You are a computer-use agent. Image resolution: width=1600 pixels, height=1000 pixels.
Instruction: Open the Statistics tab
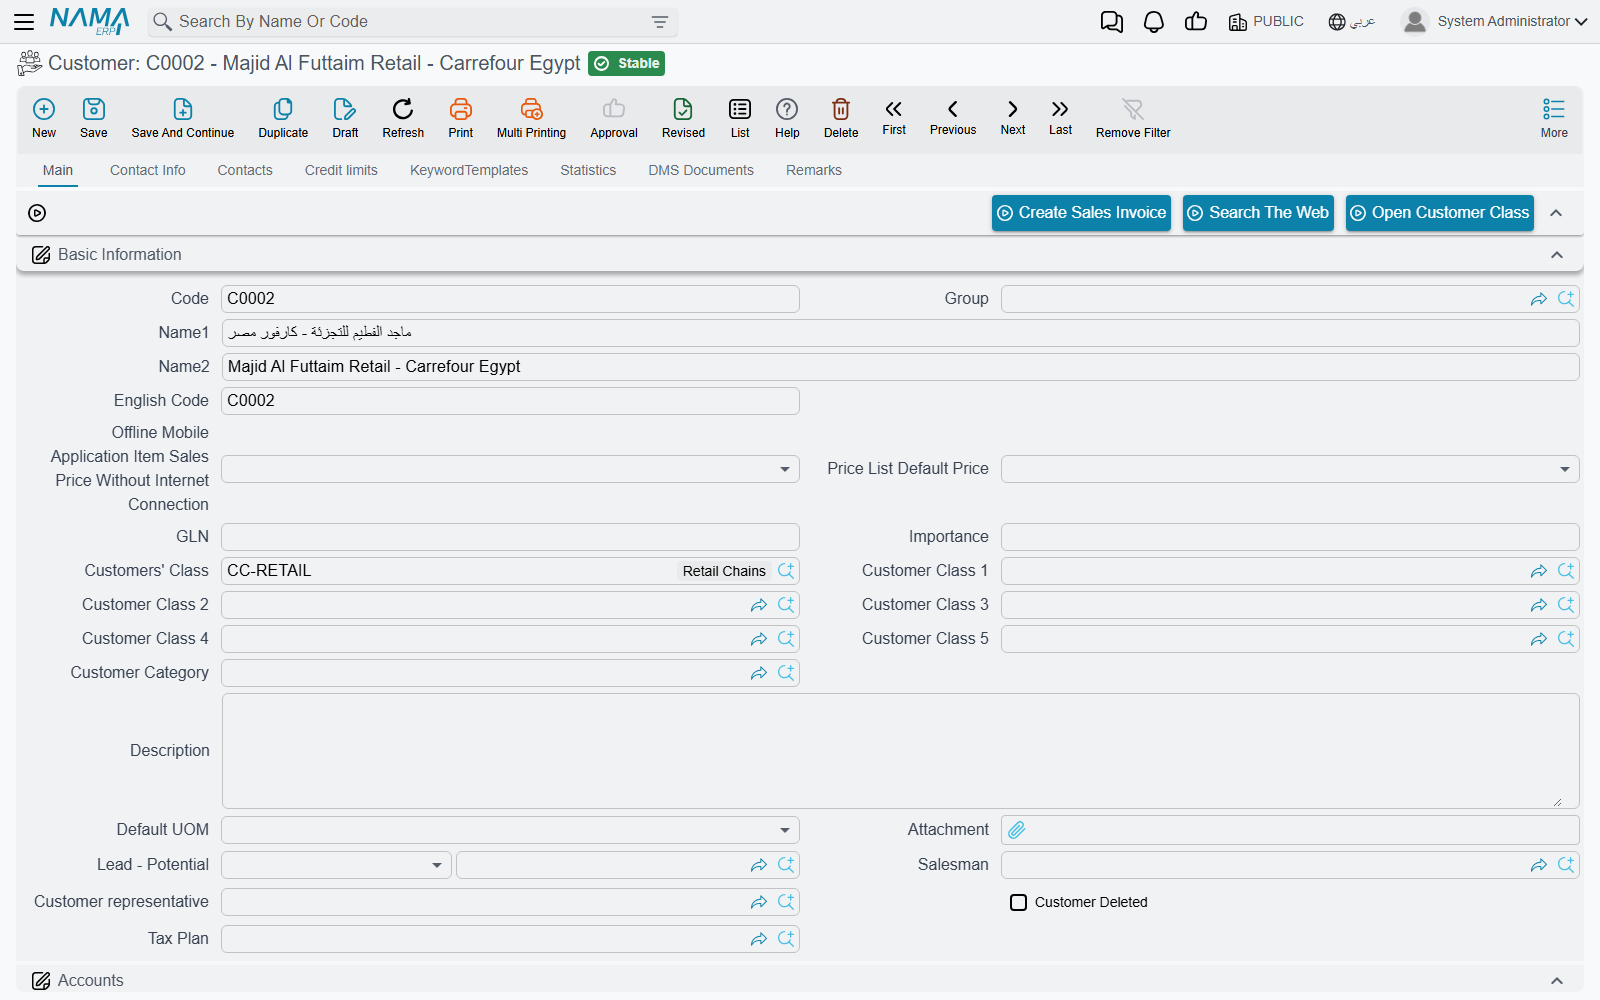coord(588,170)
